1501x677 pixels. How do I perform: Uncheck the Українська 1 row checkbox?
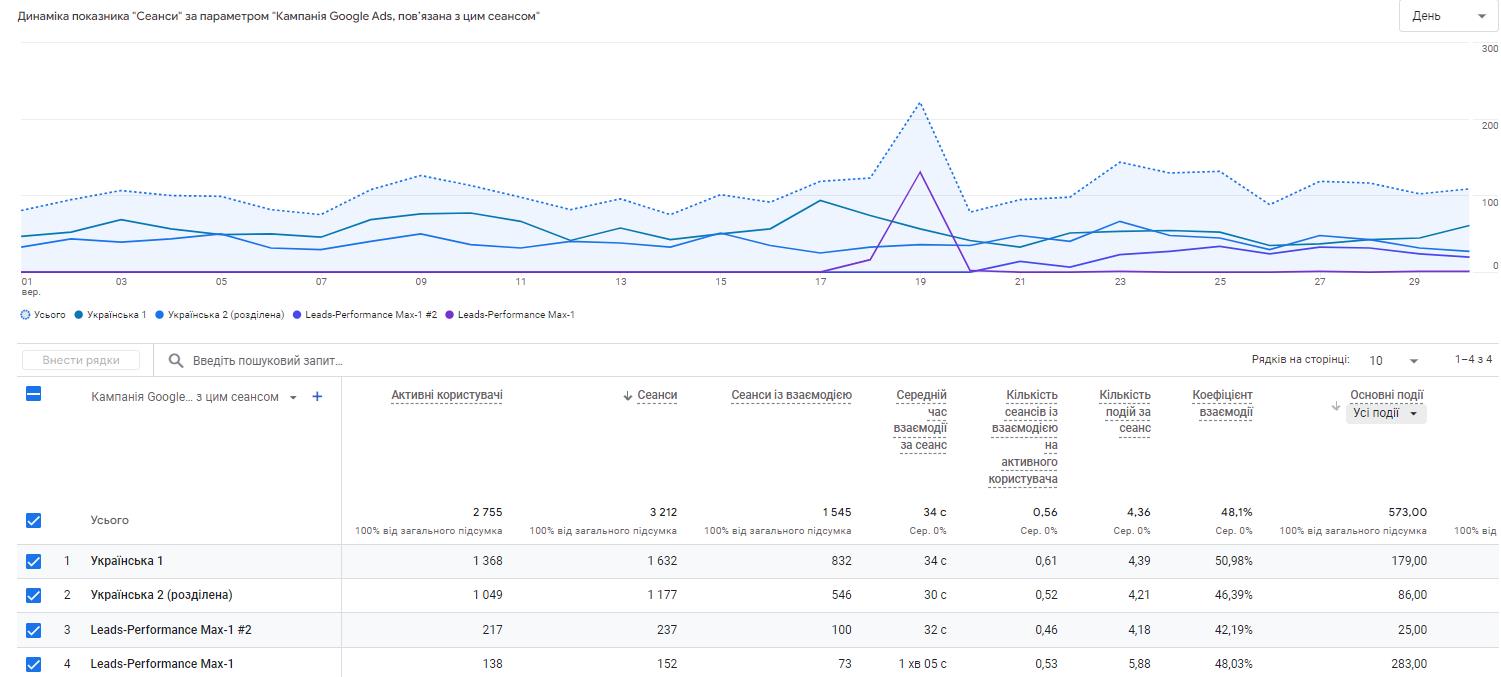tap(33, 561)
